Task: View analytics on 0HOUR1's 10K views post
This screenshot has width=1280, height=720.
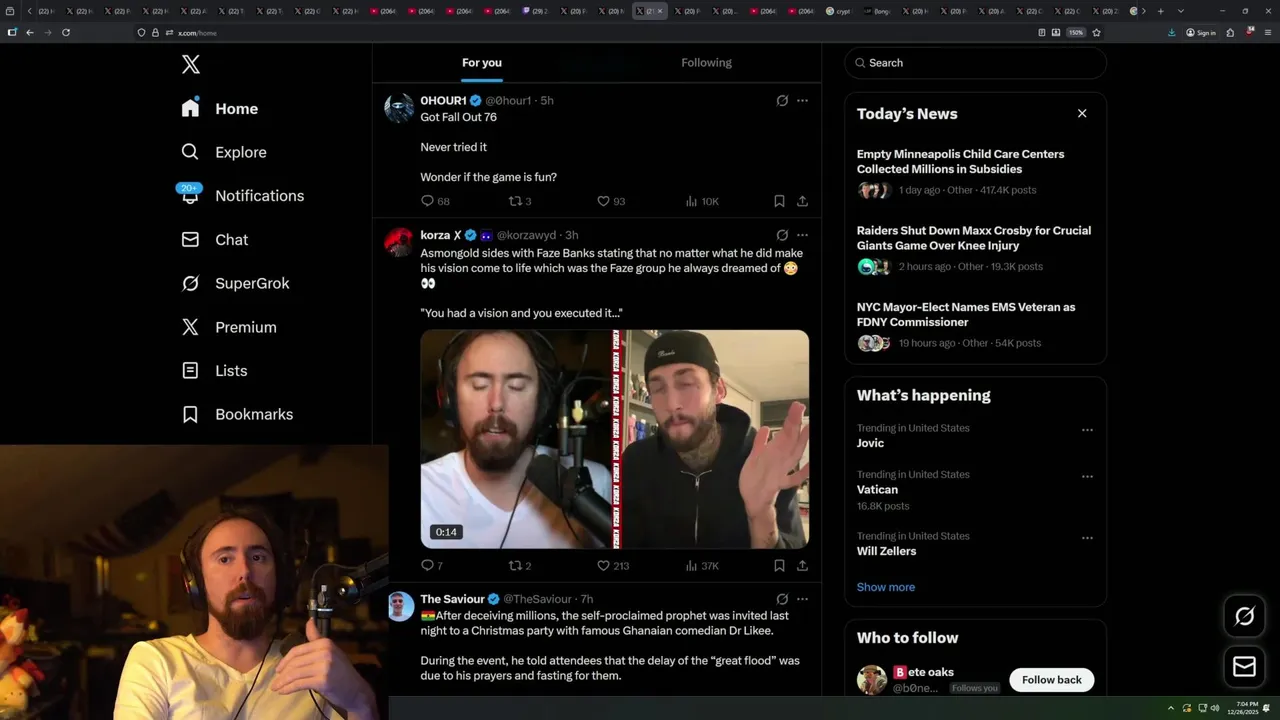Action: pos(702,201)
